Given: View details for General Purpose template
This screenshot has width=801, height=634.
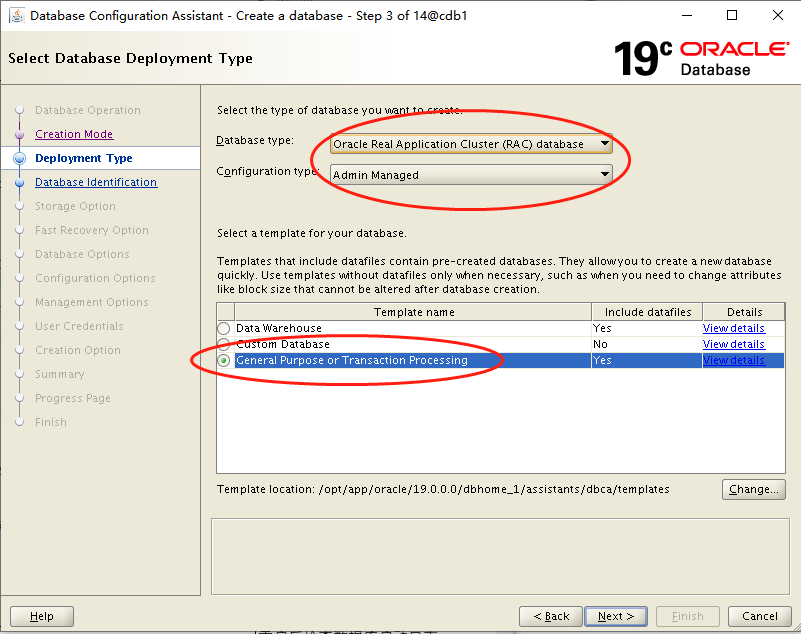Looking at the screenshot, I should [734, 360].
